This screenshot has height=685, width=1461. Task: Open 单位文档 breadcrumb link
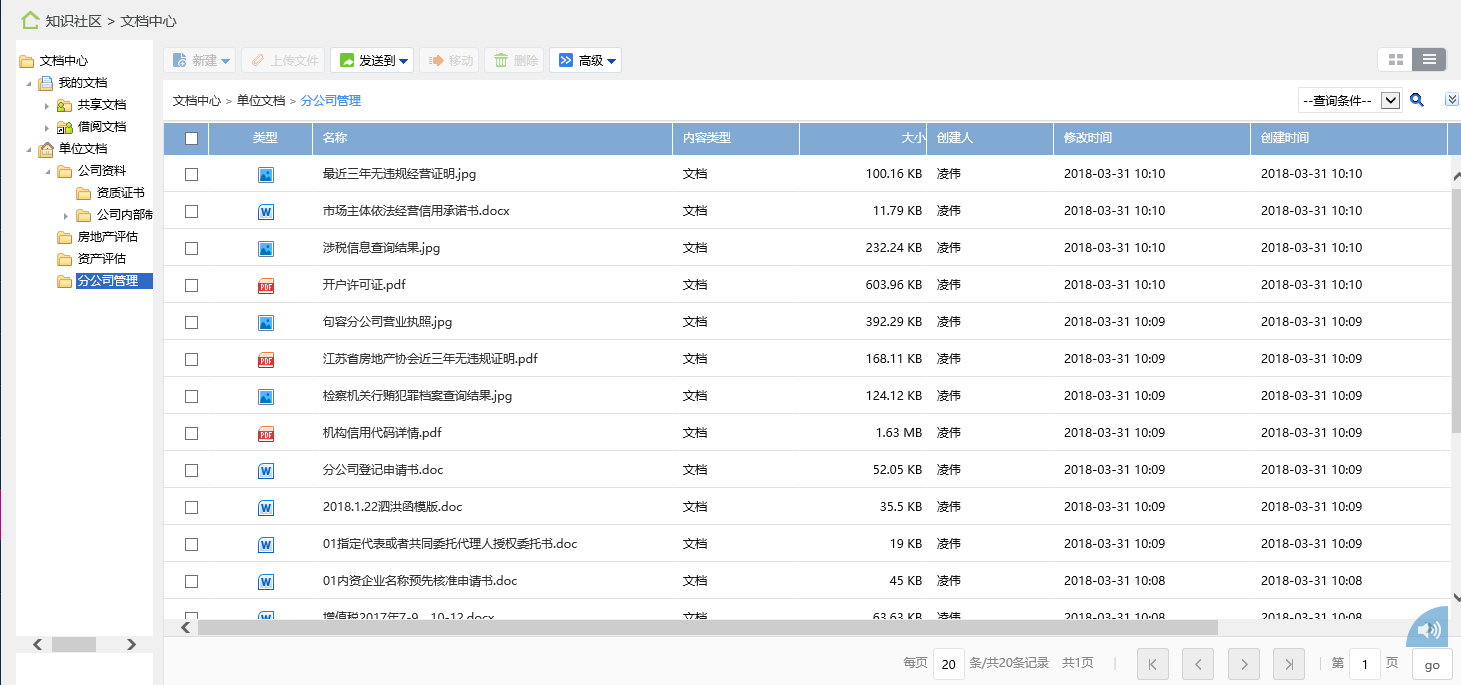(260, 100)
